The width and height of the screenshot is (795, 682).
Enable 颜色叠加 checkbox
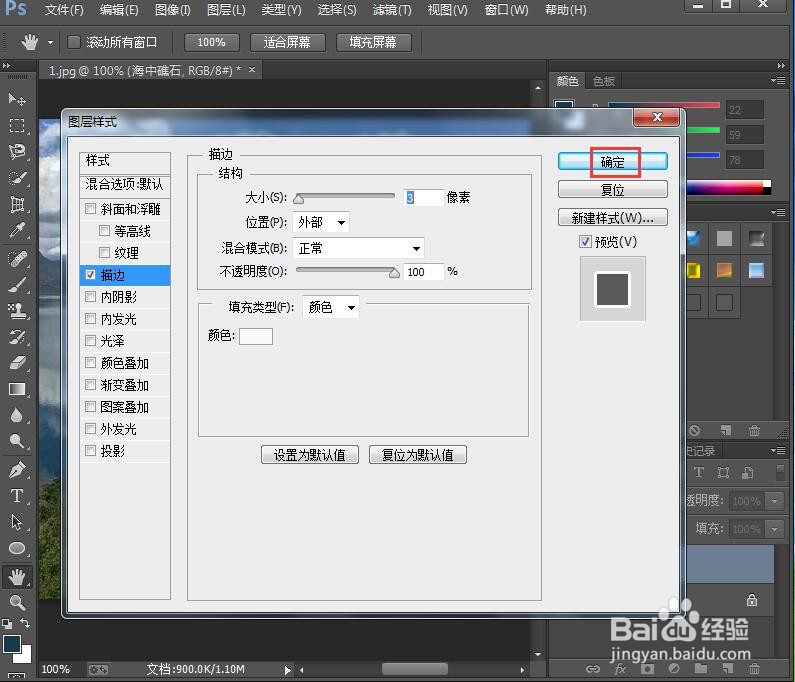[91, 363]
